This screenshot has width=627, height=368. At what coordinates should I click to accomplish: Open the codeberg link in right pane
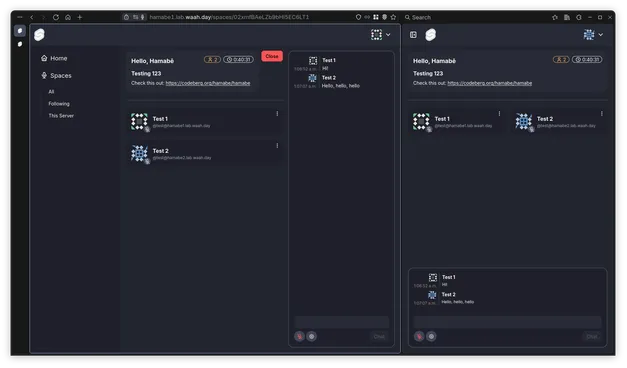click(489, 83)
